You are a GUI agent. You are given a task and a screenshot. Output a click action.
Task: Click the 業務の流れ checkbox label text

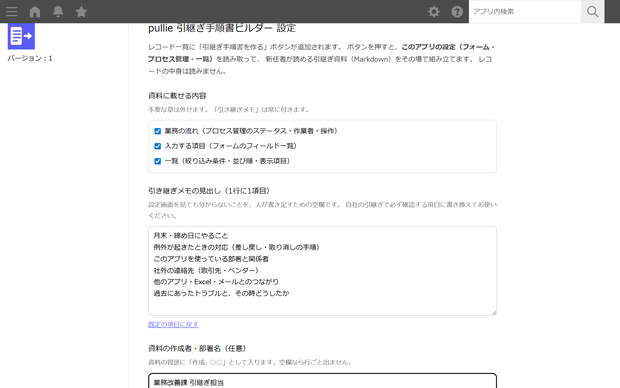tap(251, 131)
